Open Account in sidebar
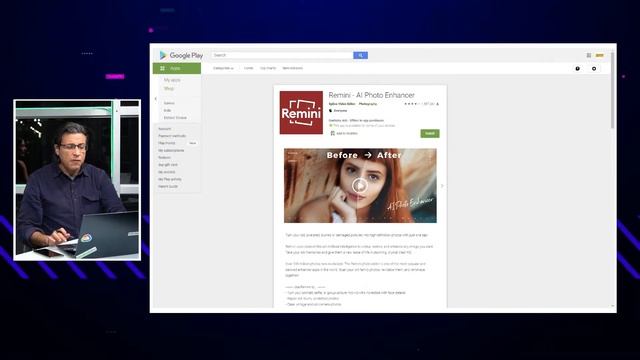 (164, 129)
